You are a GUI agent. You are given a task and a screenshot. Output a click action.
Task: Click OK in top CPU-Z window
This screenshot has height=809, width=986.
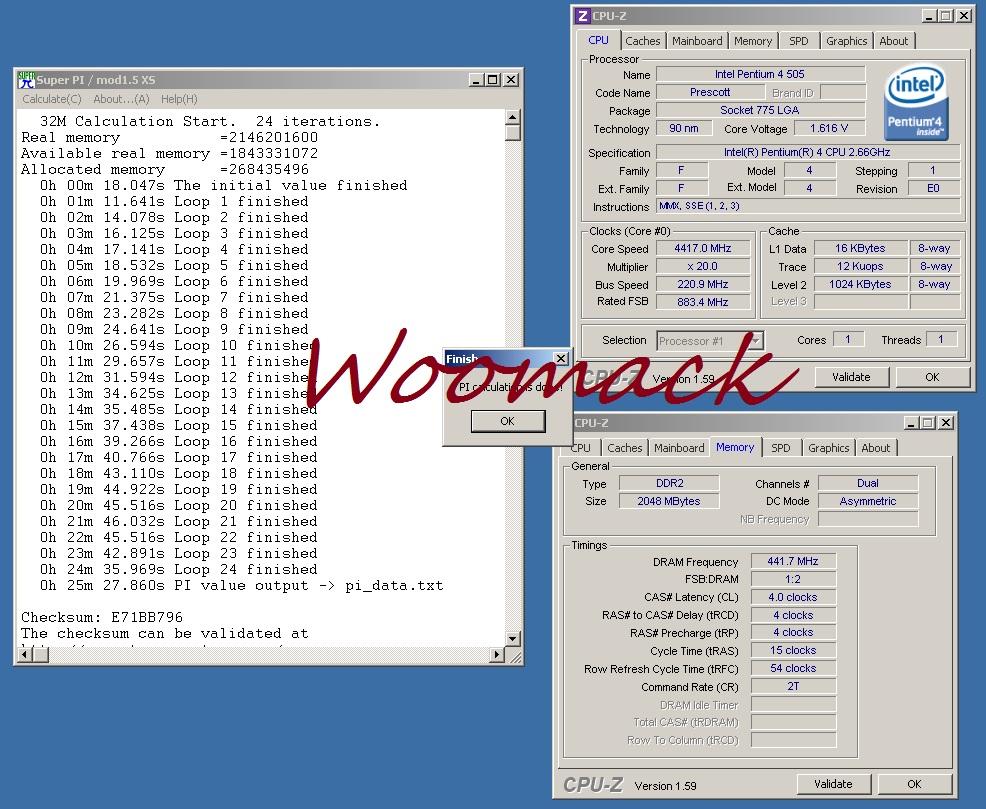tap(932, 377)
